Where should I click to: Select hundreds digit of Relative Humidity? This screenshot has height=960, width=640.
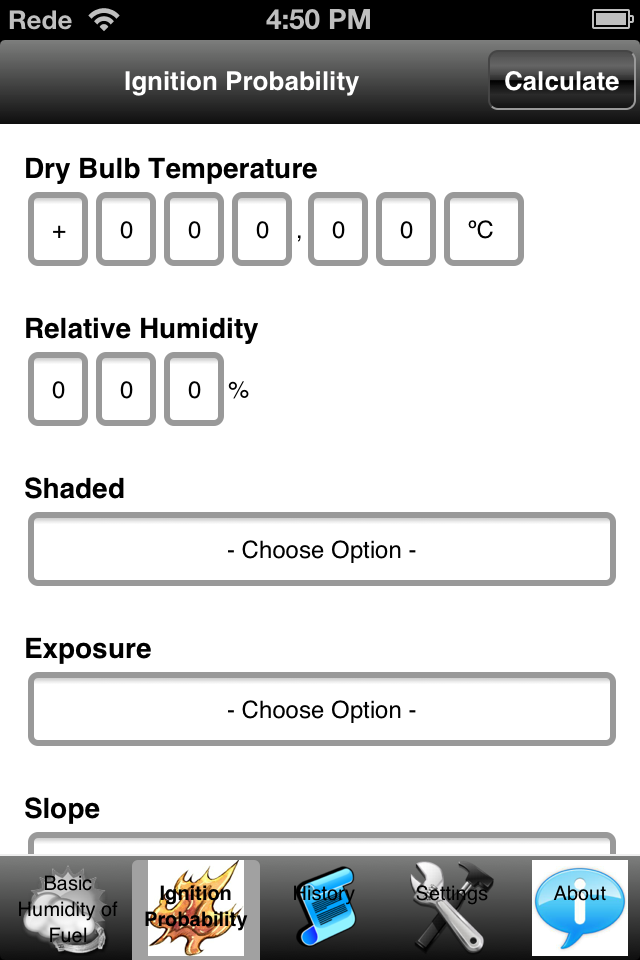pyautogui.click(x=58, y=389)
